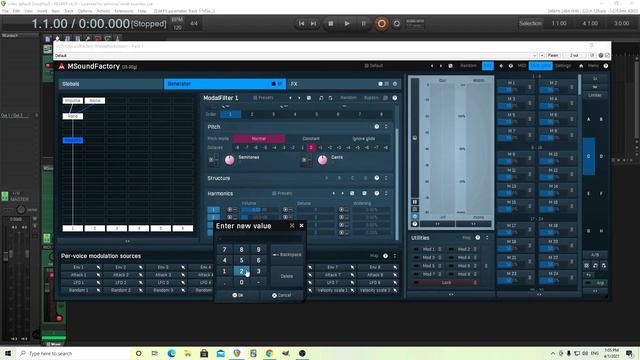Click Velocity scale 1 modulation source

pos(332,290)
